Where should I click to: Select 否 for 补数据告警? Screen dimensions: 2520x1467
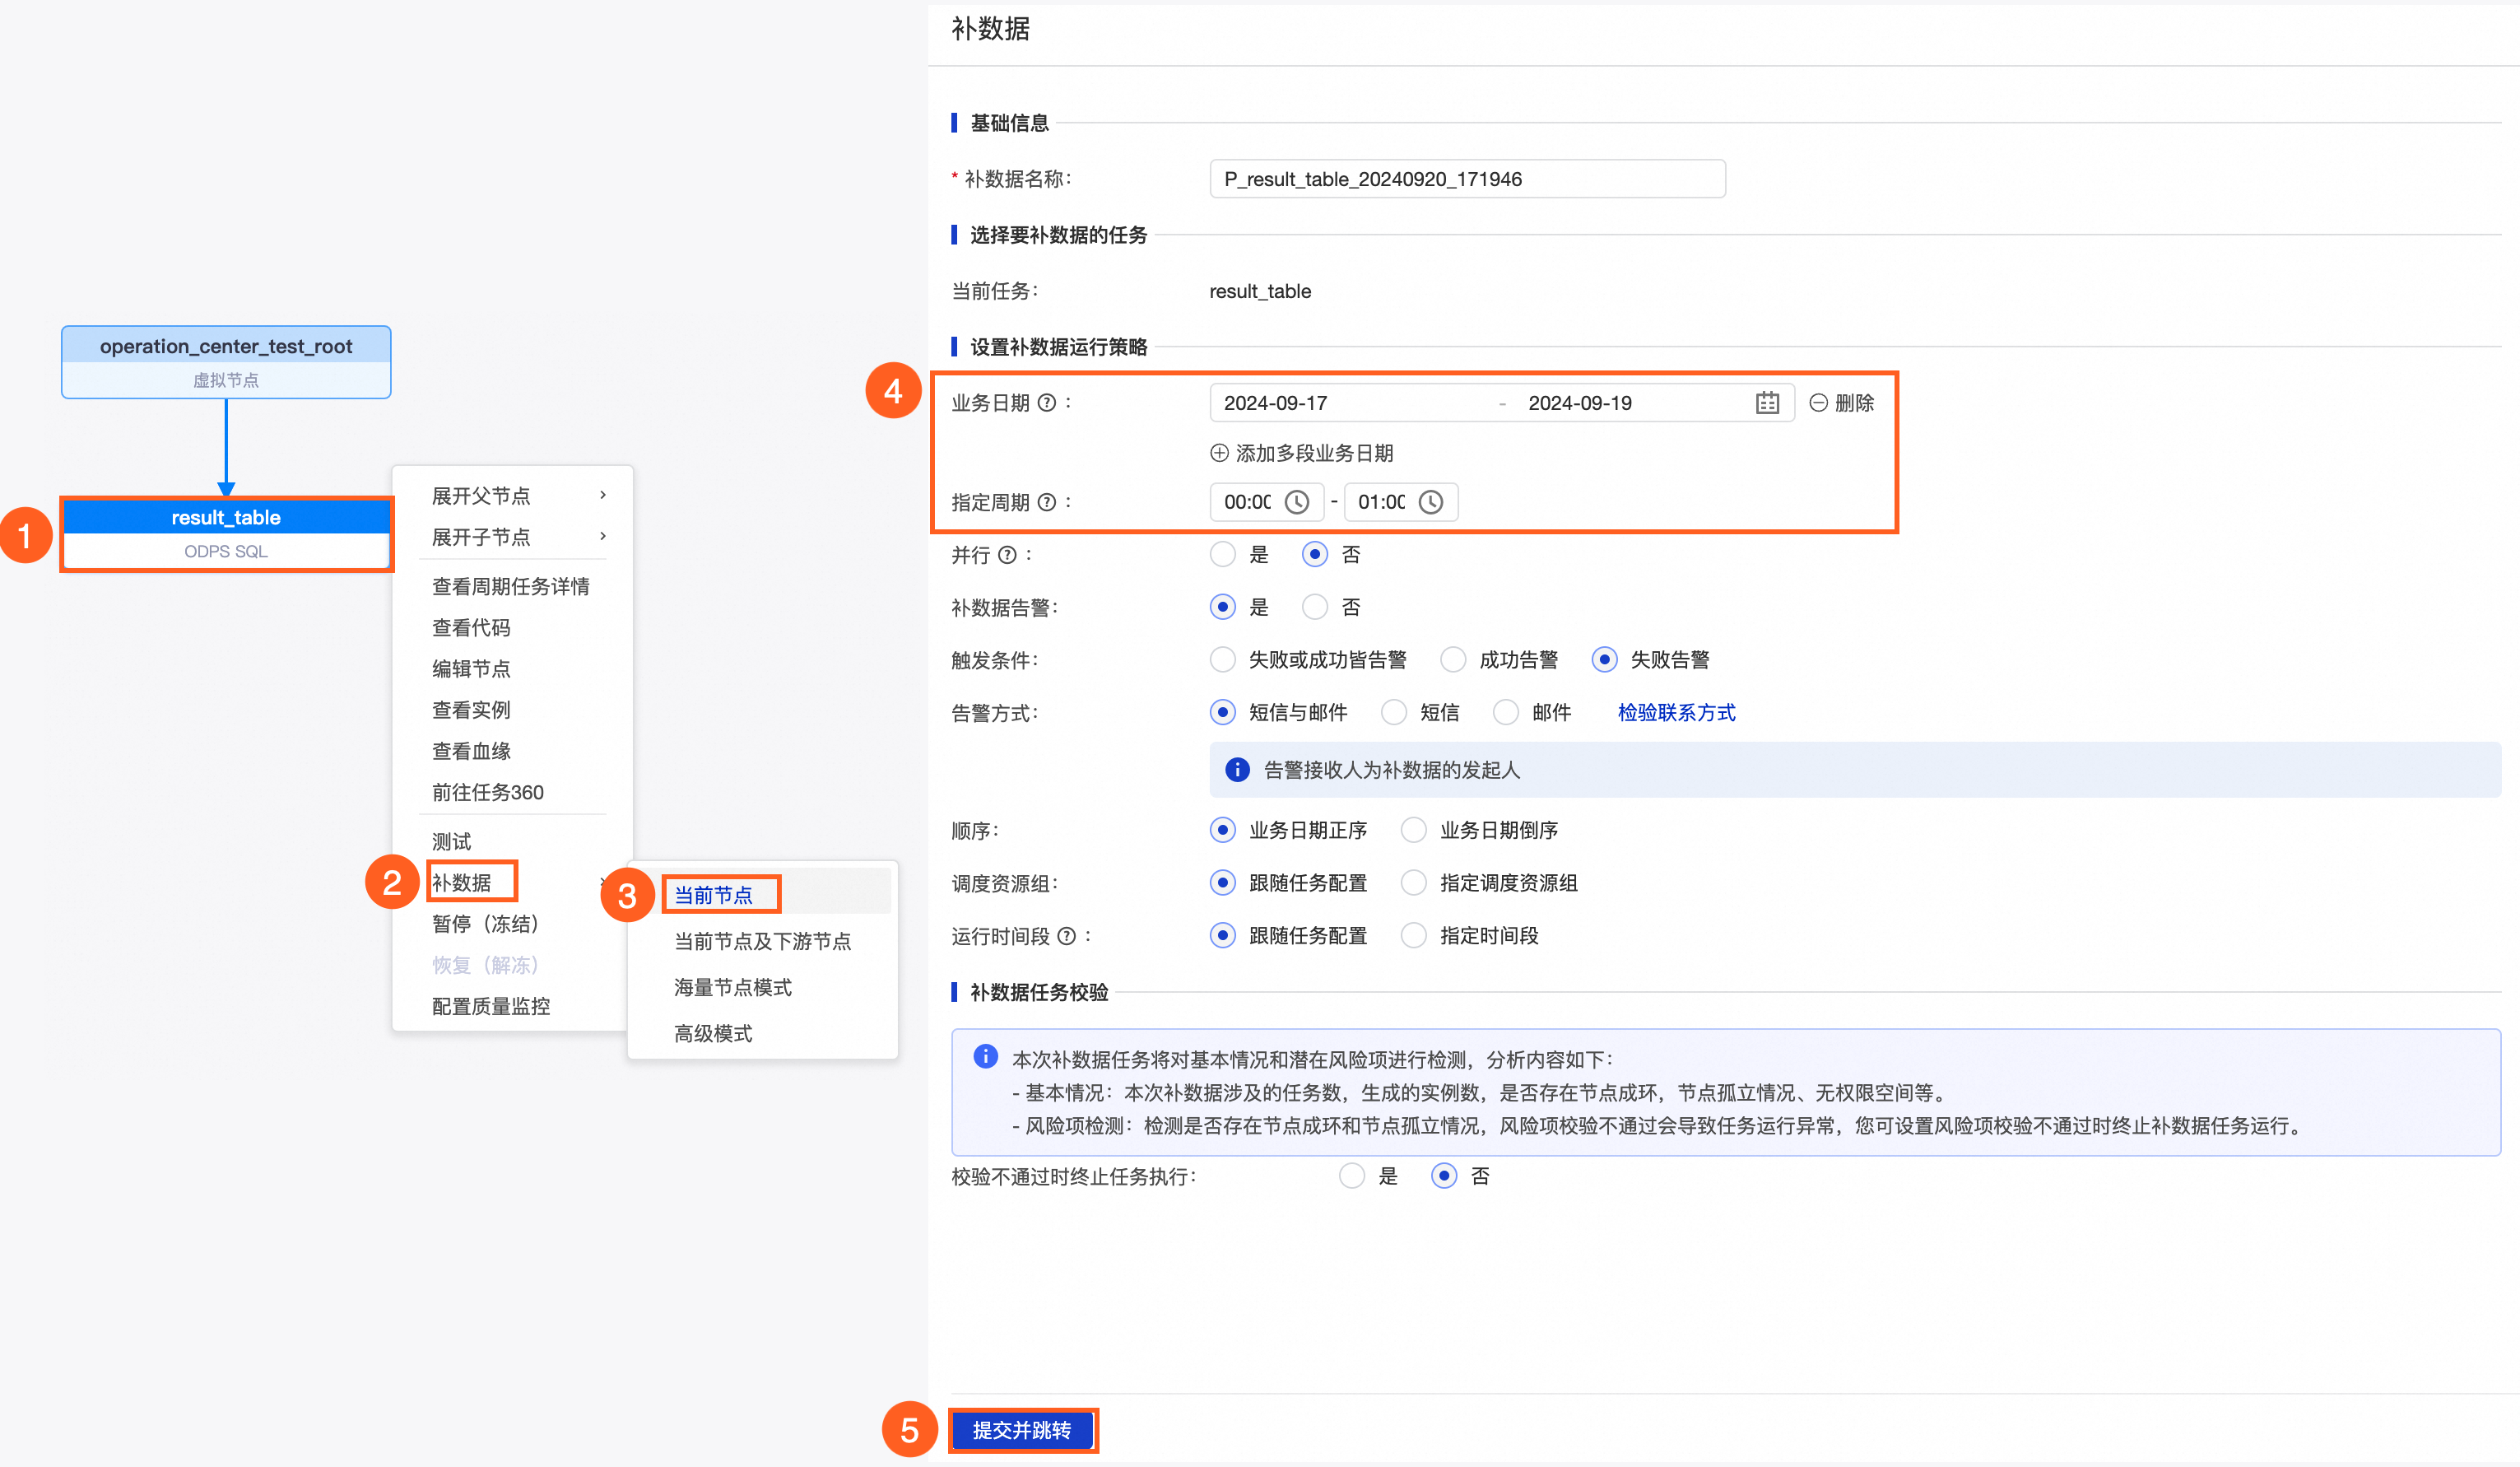click(1314, 607)
